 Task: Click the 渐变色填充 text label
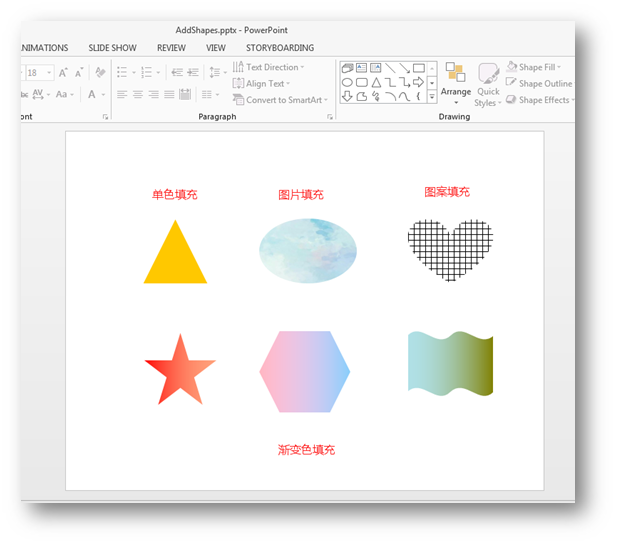pyautogui.click(x=306, y=450)
